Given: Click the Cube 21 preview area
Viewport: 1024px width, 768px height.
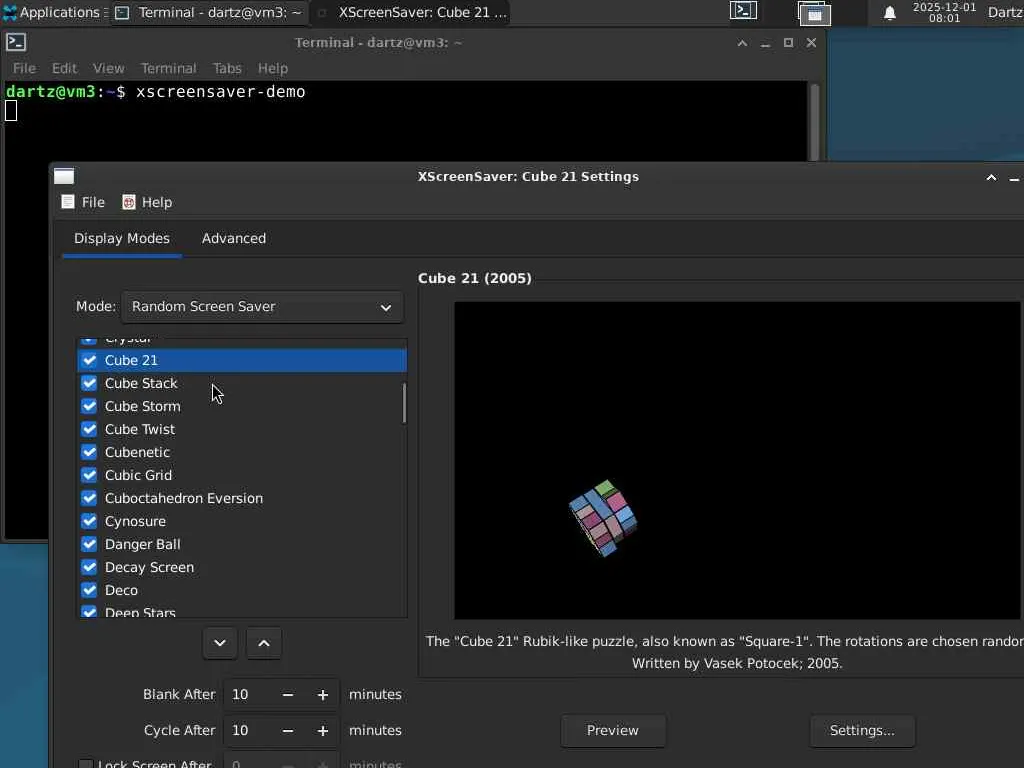Looking at the screenshot, I should (739, 460).
